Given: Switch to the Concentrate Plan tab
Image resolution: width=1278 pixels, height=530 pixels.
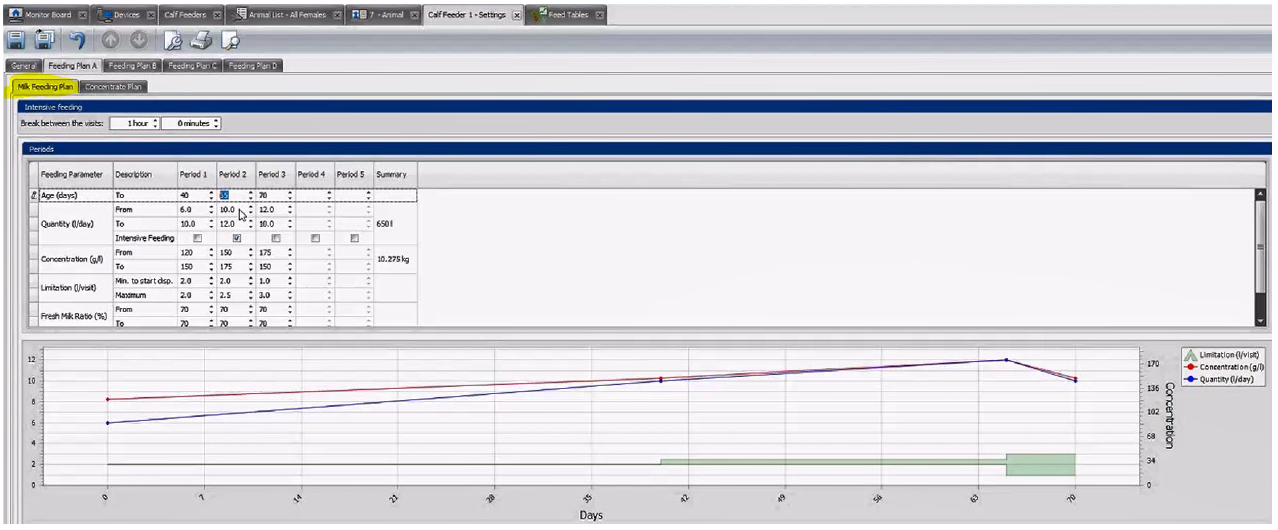Looking at the screenshot, I should pyautogui.click(x=113, y=87).
